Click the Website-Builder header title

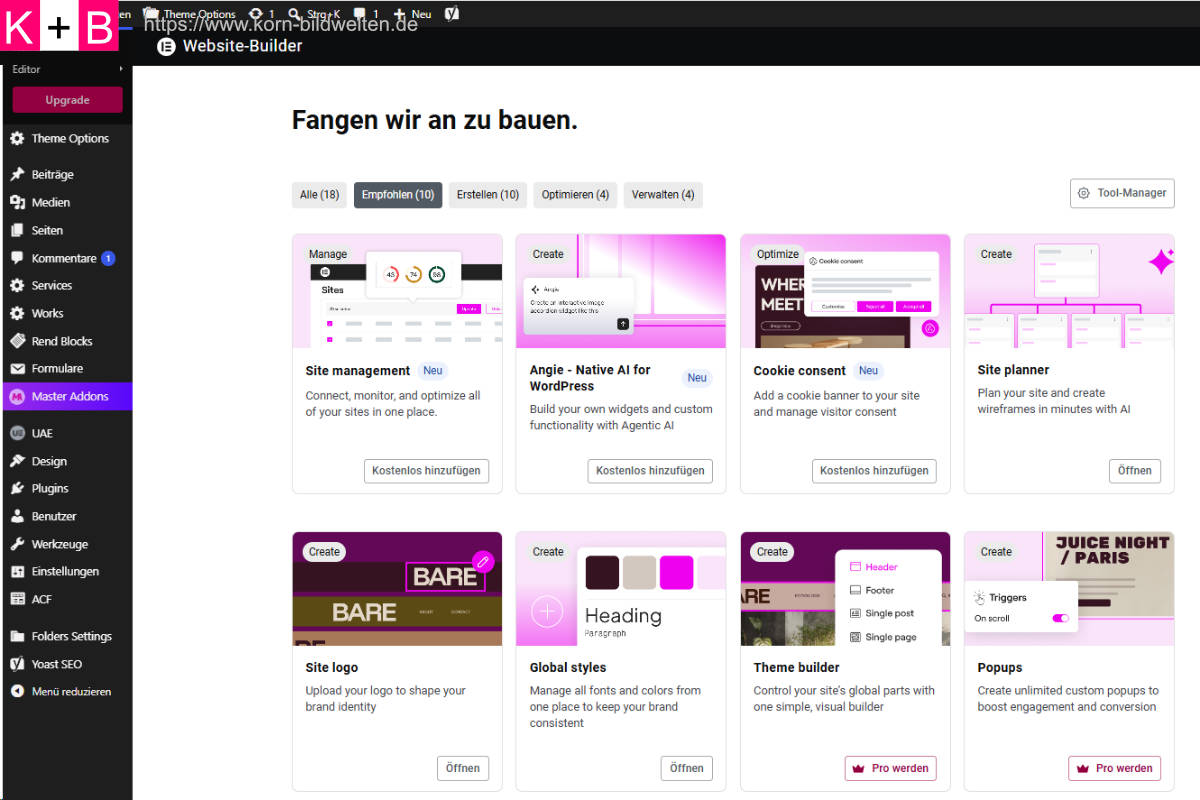click(242, 46)
